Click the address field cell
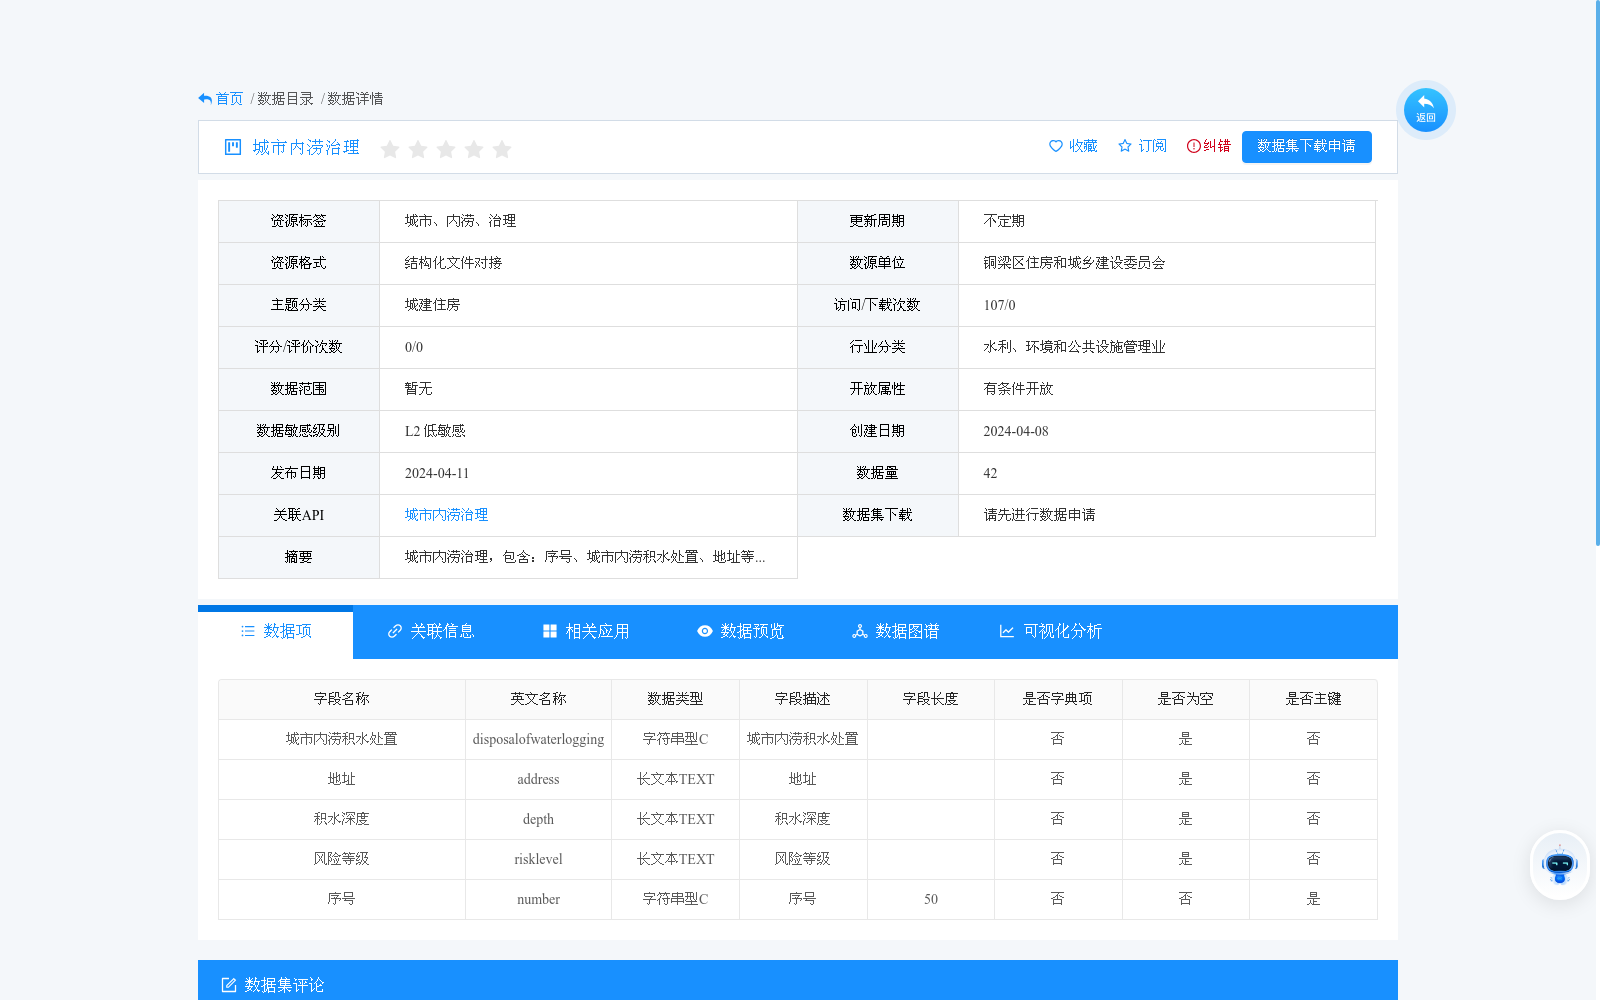 coord(538,779)
